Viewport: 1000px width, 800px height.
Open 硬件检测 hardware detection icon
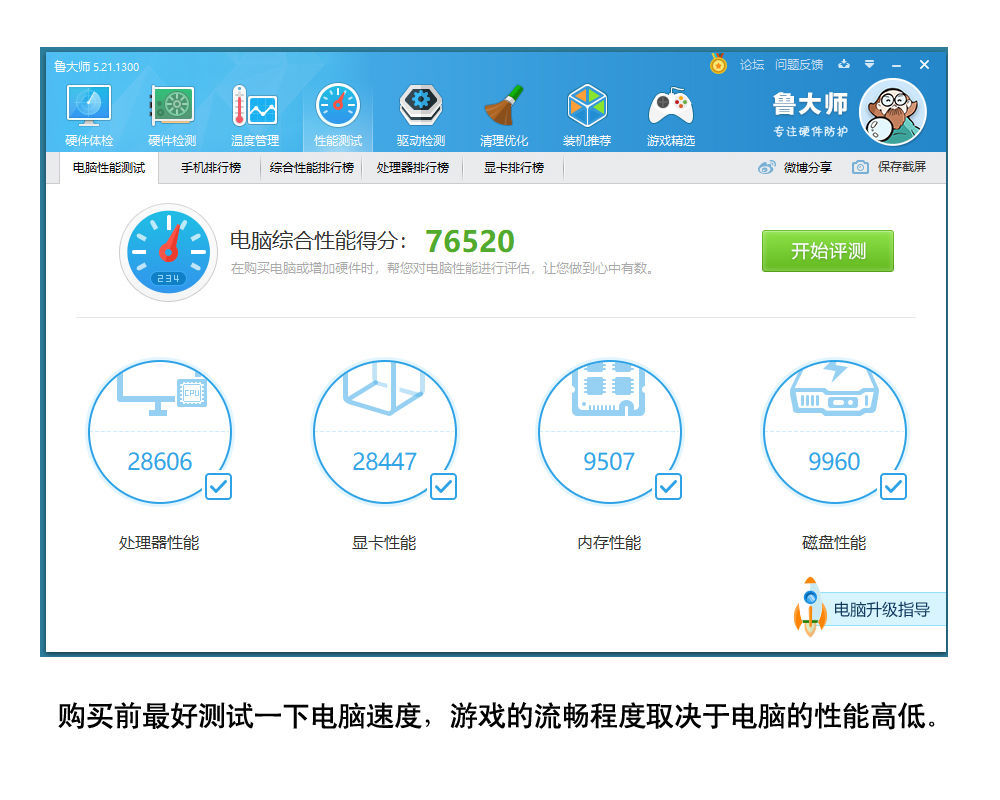point(172,115)
